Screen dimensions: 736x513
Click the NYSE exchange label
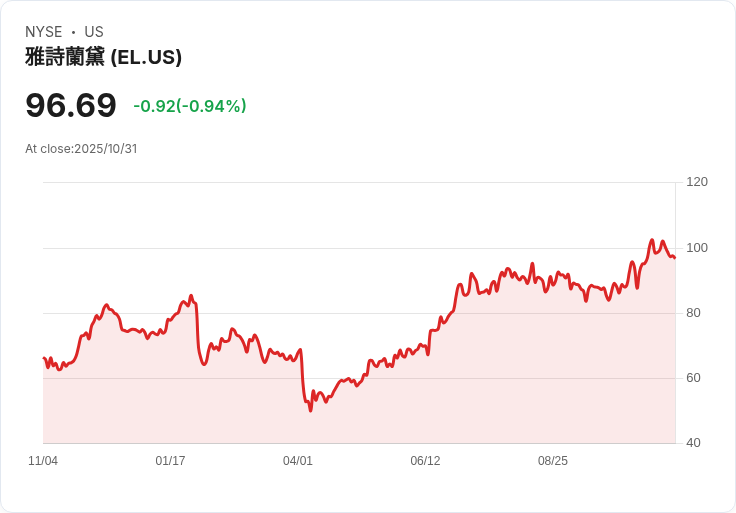pyautogui.click(x=43, y=32)
